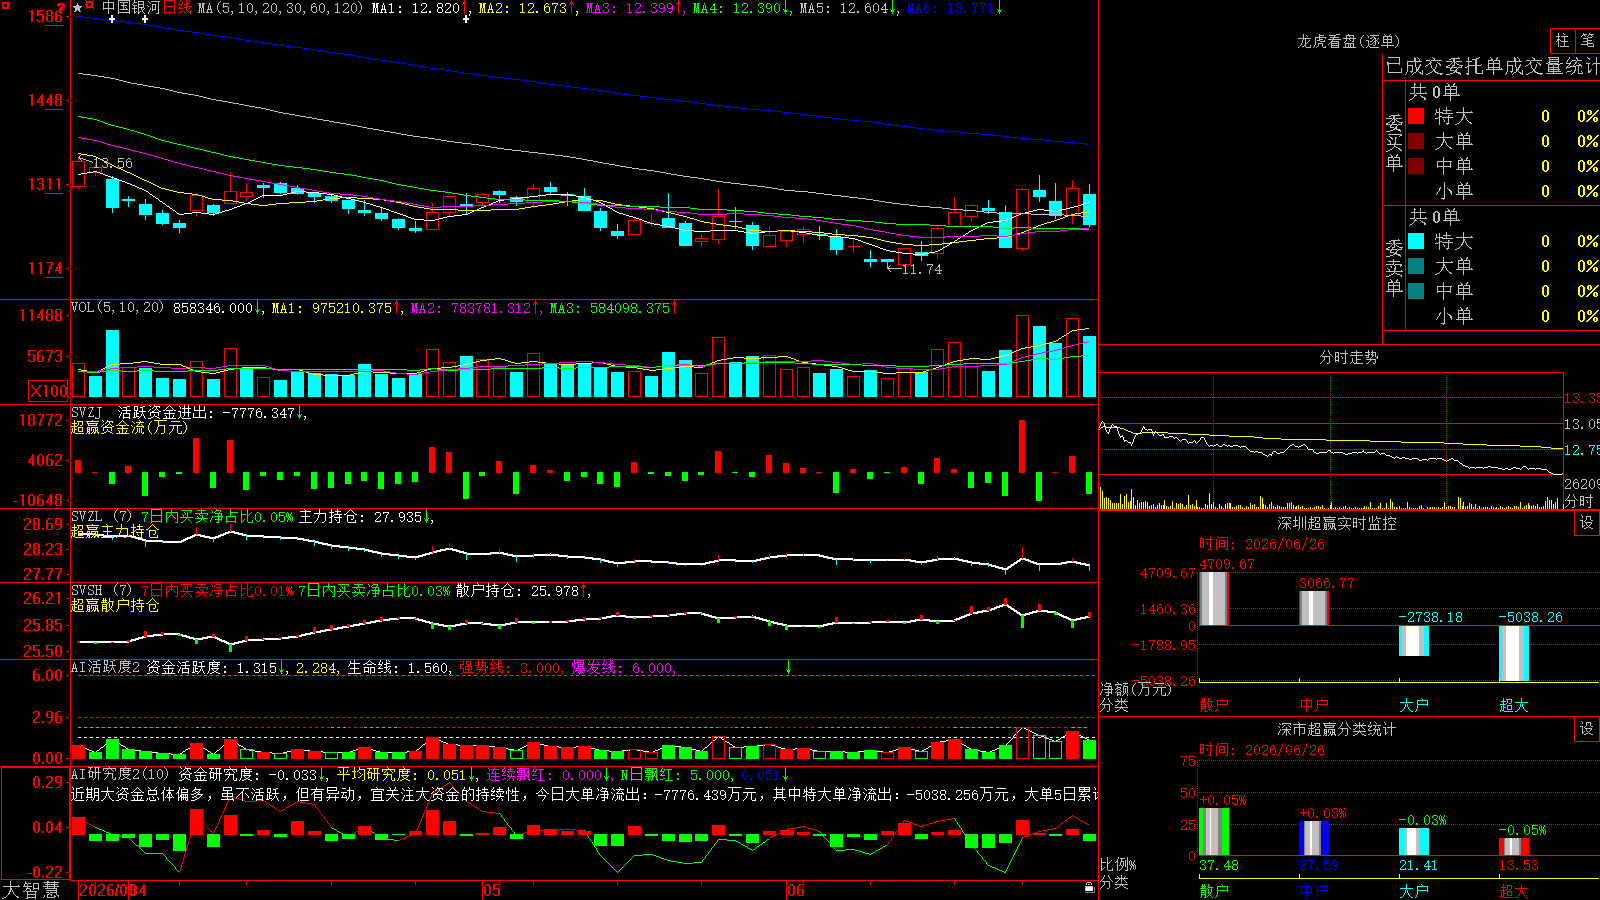This screenshot has height=900, width=1600.
Task: Click the 时间: 2026/06/26 label in 深圳超赢实时监控
Action: (1262, 544)
